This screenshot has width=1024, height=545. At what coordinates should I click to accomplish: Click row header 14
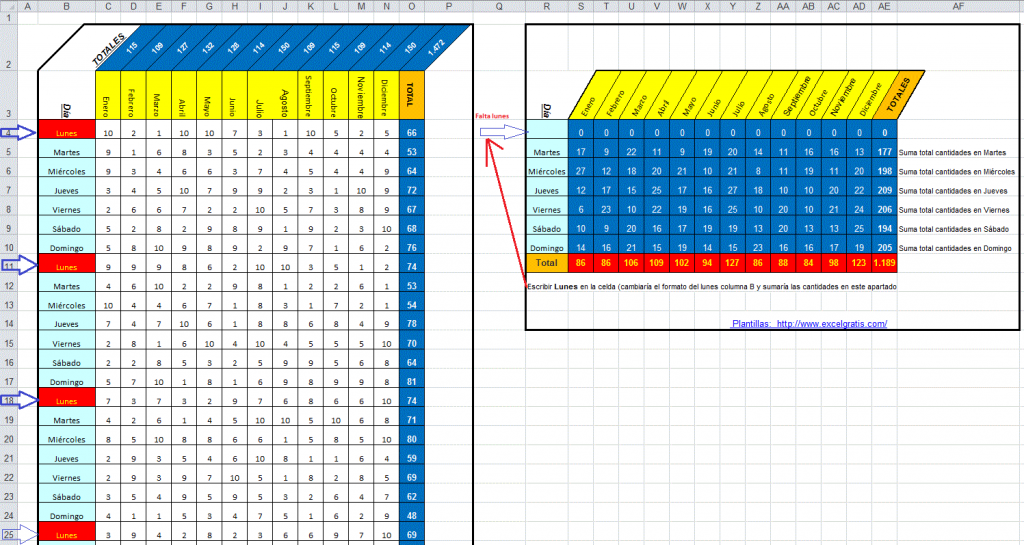pyautogui.click(x=7, y=324)
